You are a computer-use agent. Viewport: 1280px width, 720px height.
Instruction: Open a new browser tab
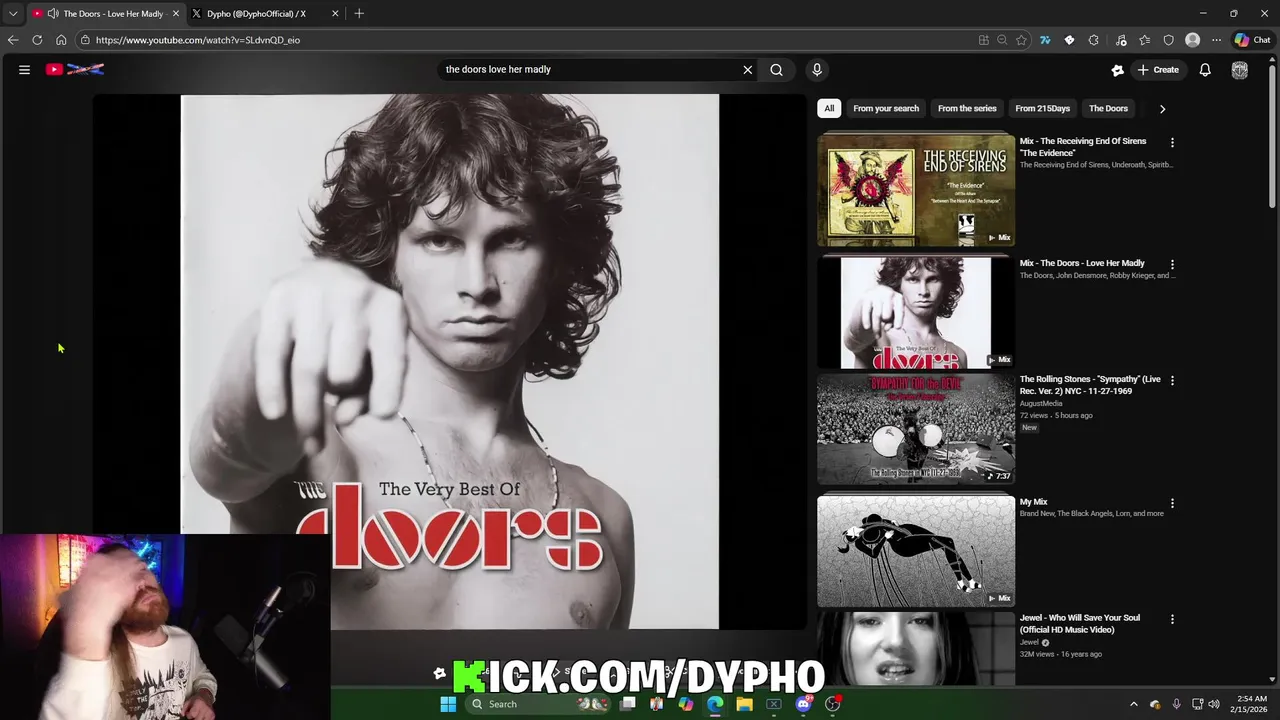[359, 14]
